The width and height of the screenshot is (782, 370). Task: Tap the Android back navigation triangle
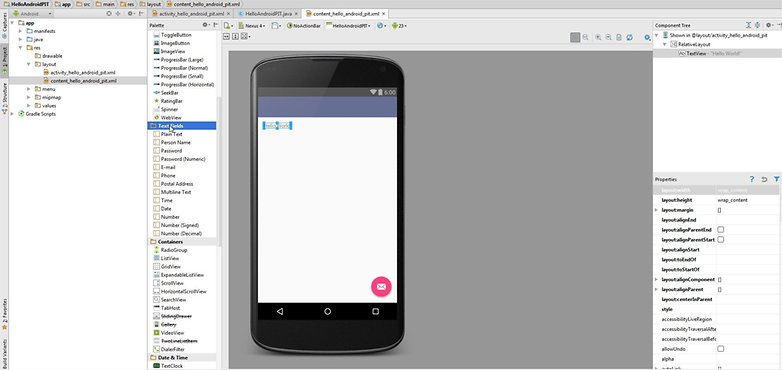[x=280, y=311]
